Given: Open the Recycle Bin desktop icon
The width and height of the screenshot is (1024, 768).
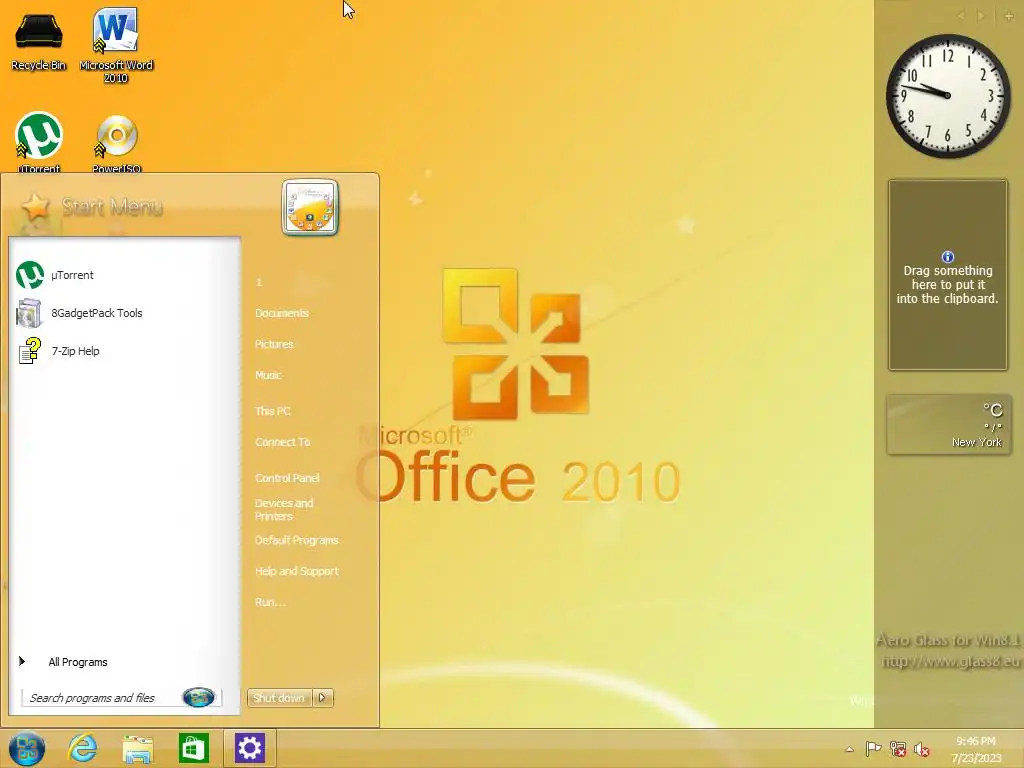Looking at the screenshot, I should coord(39,40).
